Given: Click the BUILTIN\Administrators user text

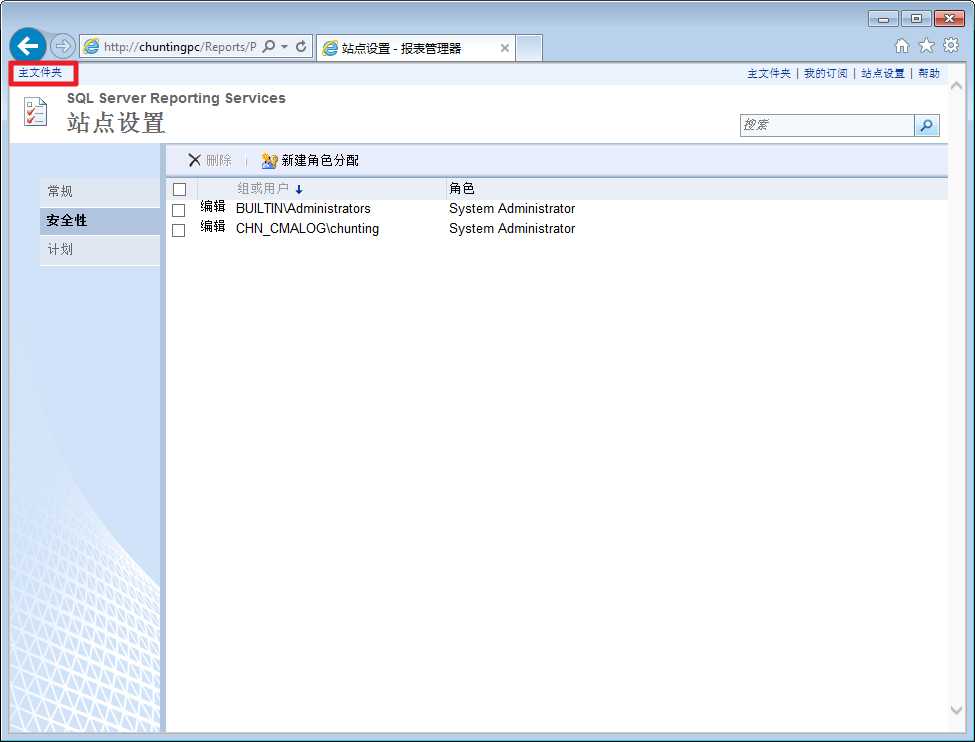Looking at the screenshot, I should click(x=303, y=208).
